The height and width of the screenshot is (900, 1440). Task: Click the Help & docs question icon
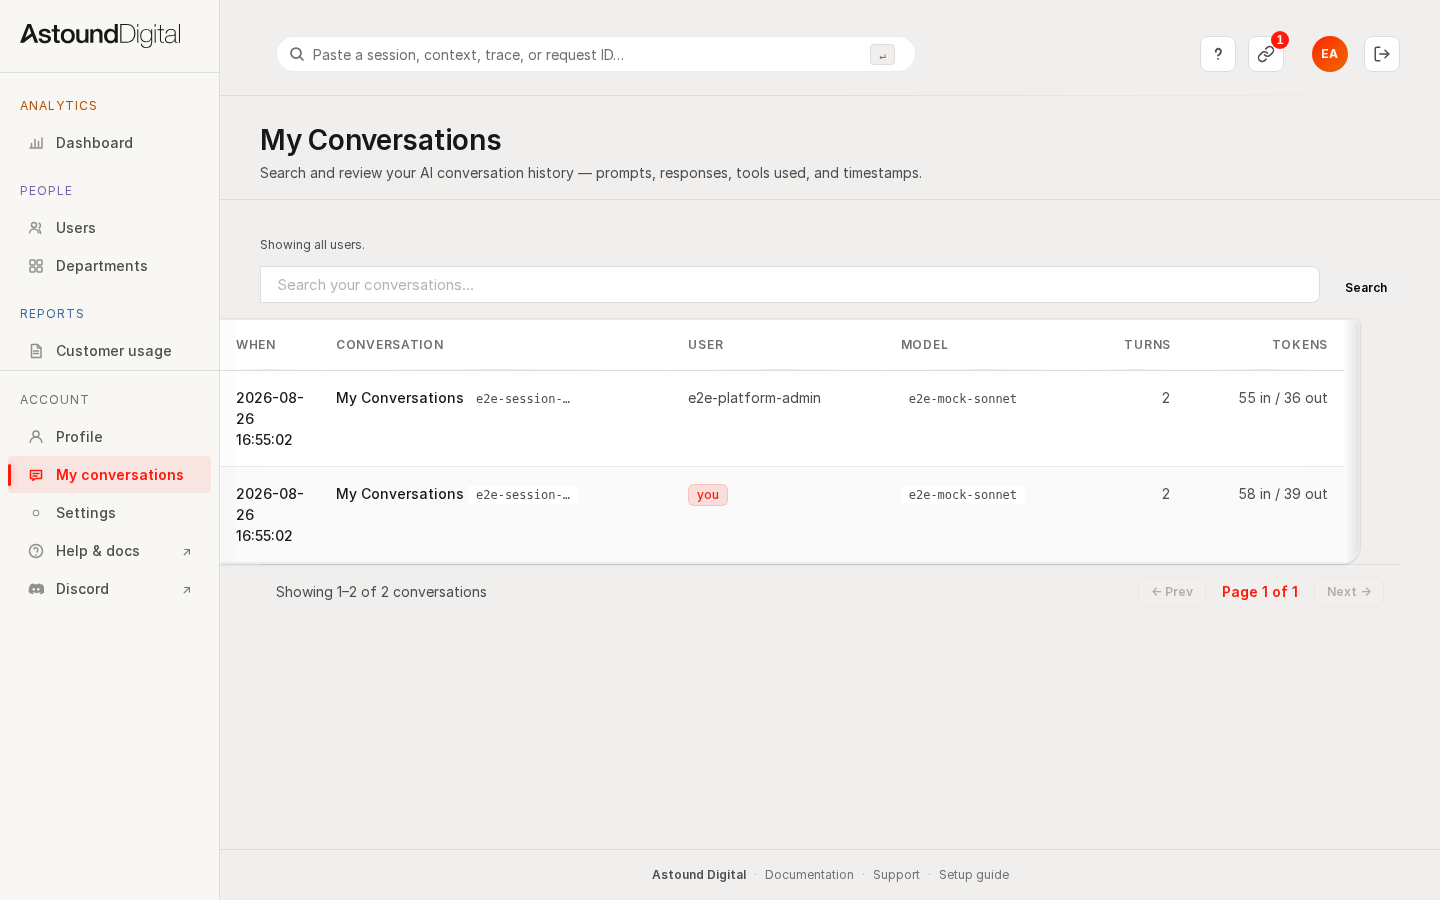(36, 551)
